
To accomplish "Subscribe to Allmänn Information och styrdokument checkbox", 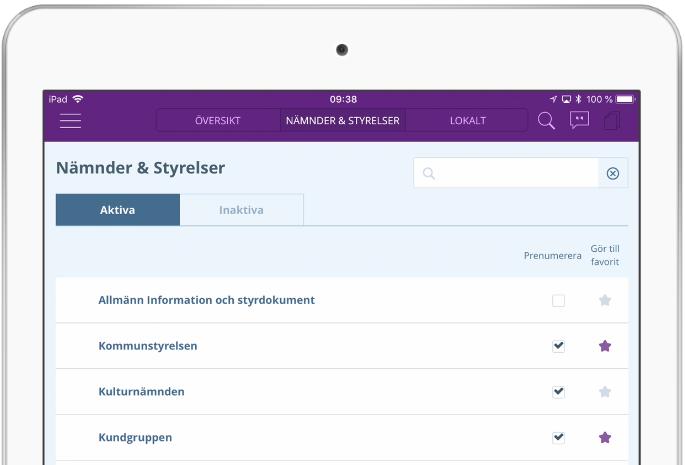I will [x=558, y=301].
